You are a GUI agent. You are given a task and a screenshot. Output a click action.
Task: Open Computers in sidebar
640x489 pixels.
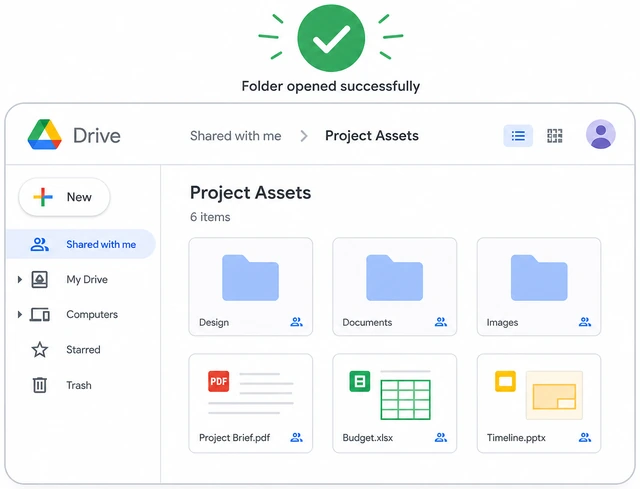coord(92,315)
